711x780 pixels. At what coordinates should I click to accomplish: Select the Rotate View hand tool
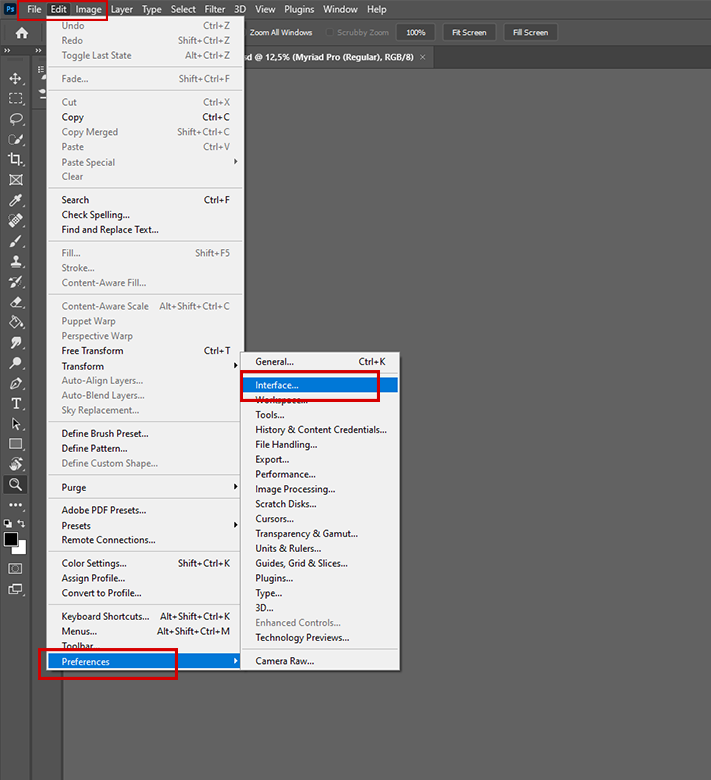(x=15, y=464)
